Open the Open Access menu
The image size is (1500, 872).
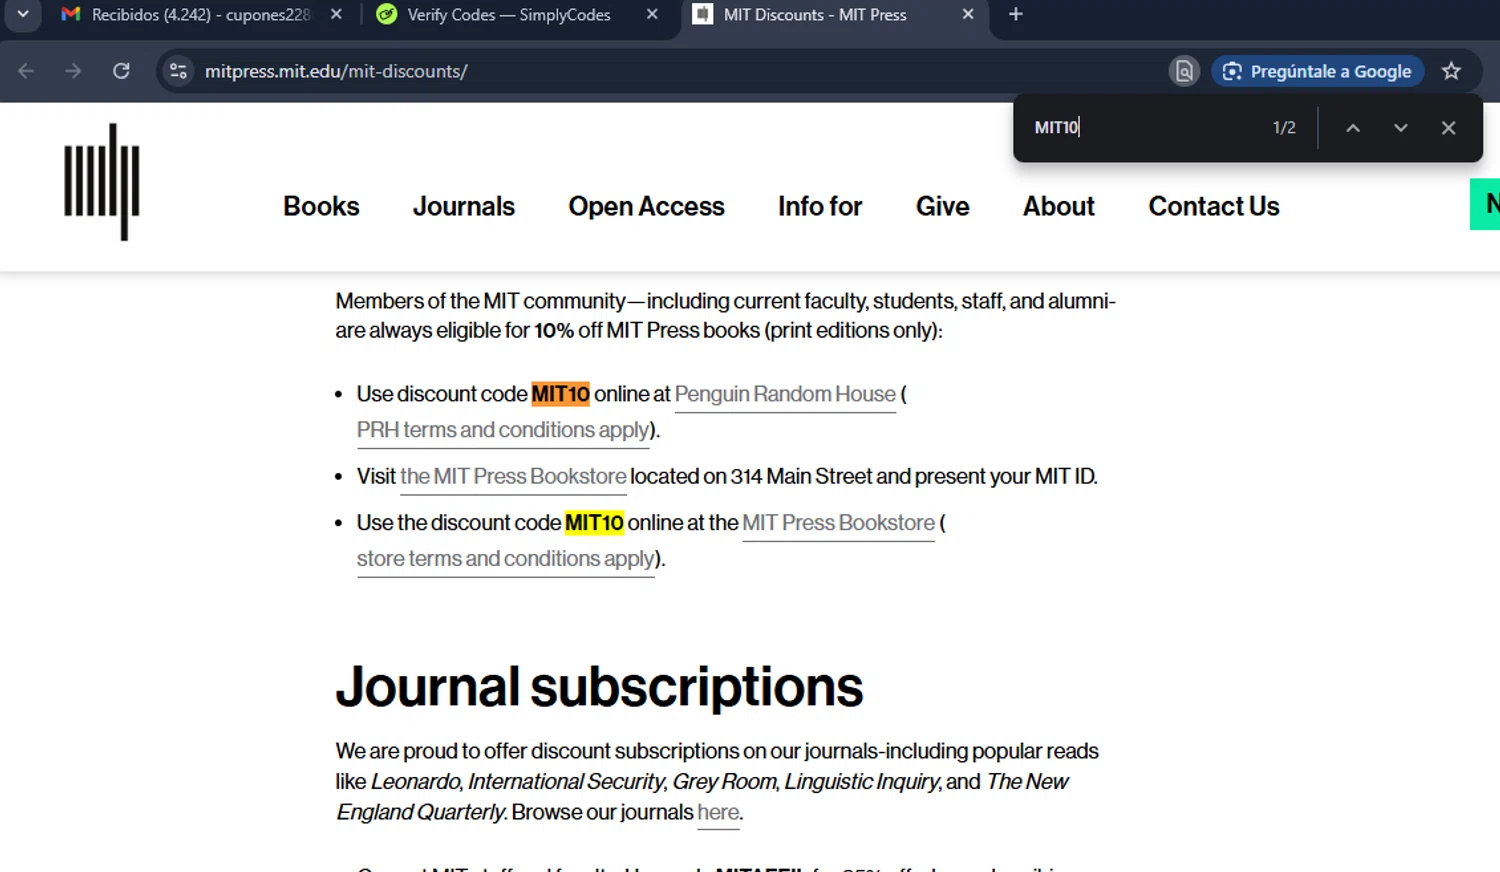tap(646, 206)
